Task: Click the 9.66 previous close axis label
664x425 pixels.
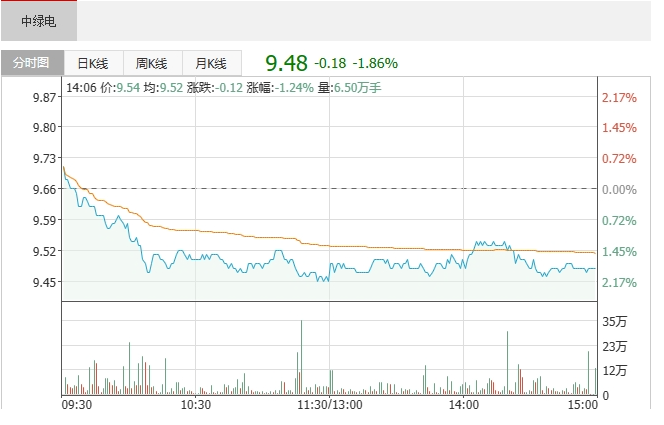Action: click(x=43, y=189)
